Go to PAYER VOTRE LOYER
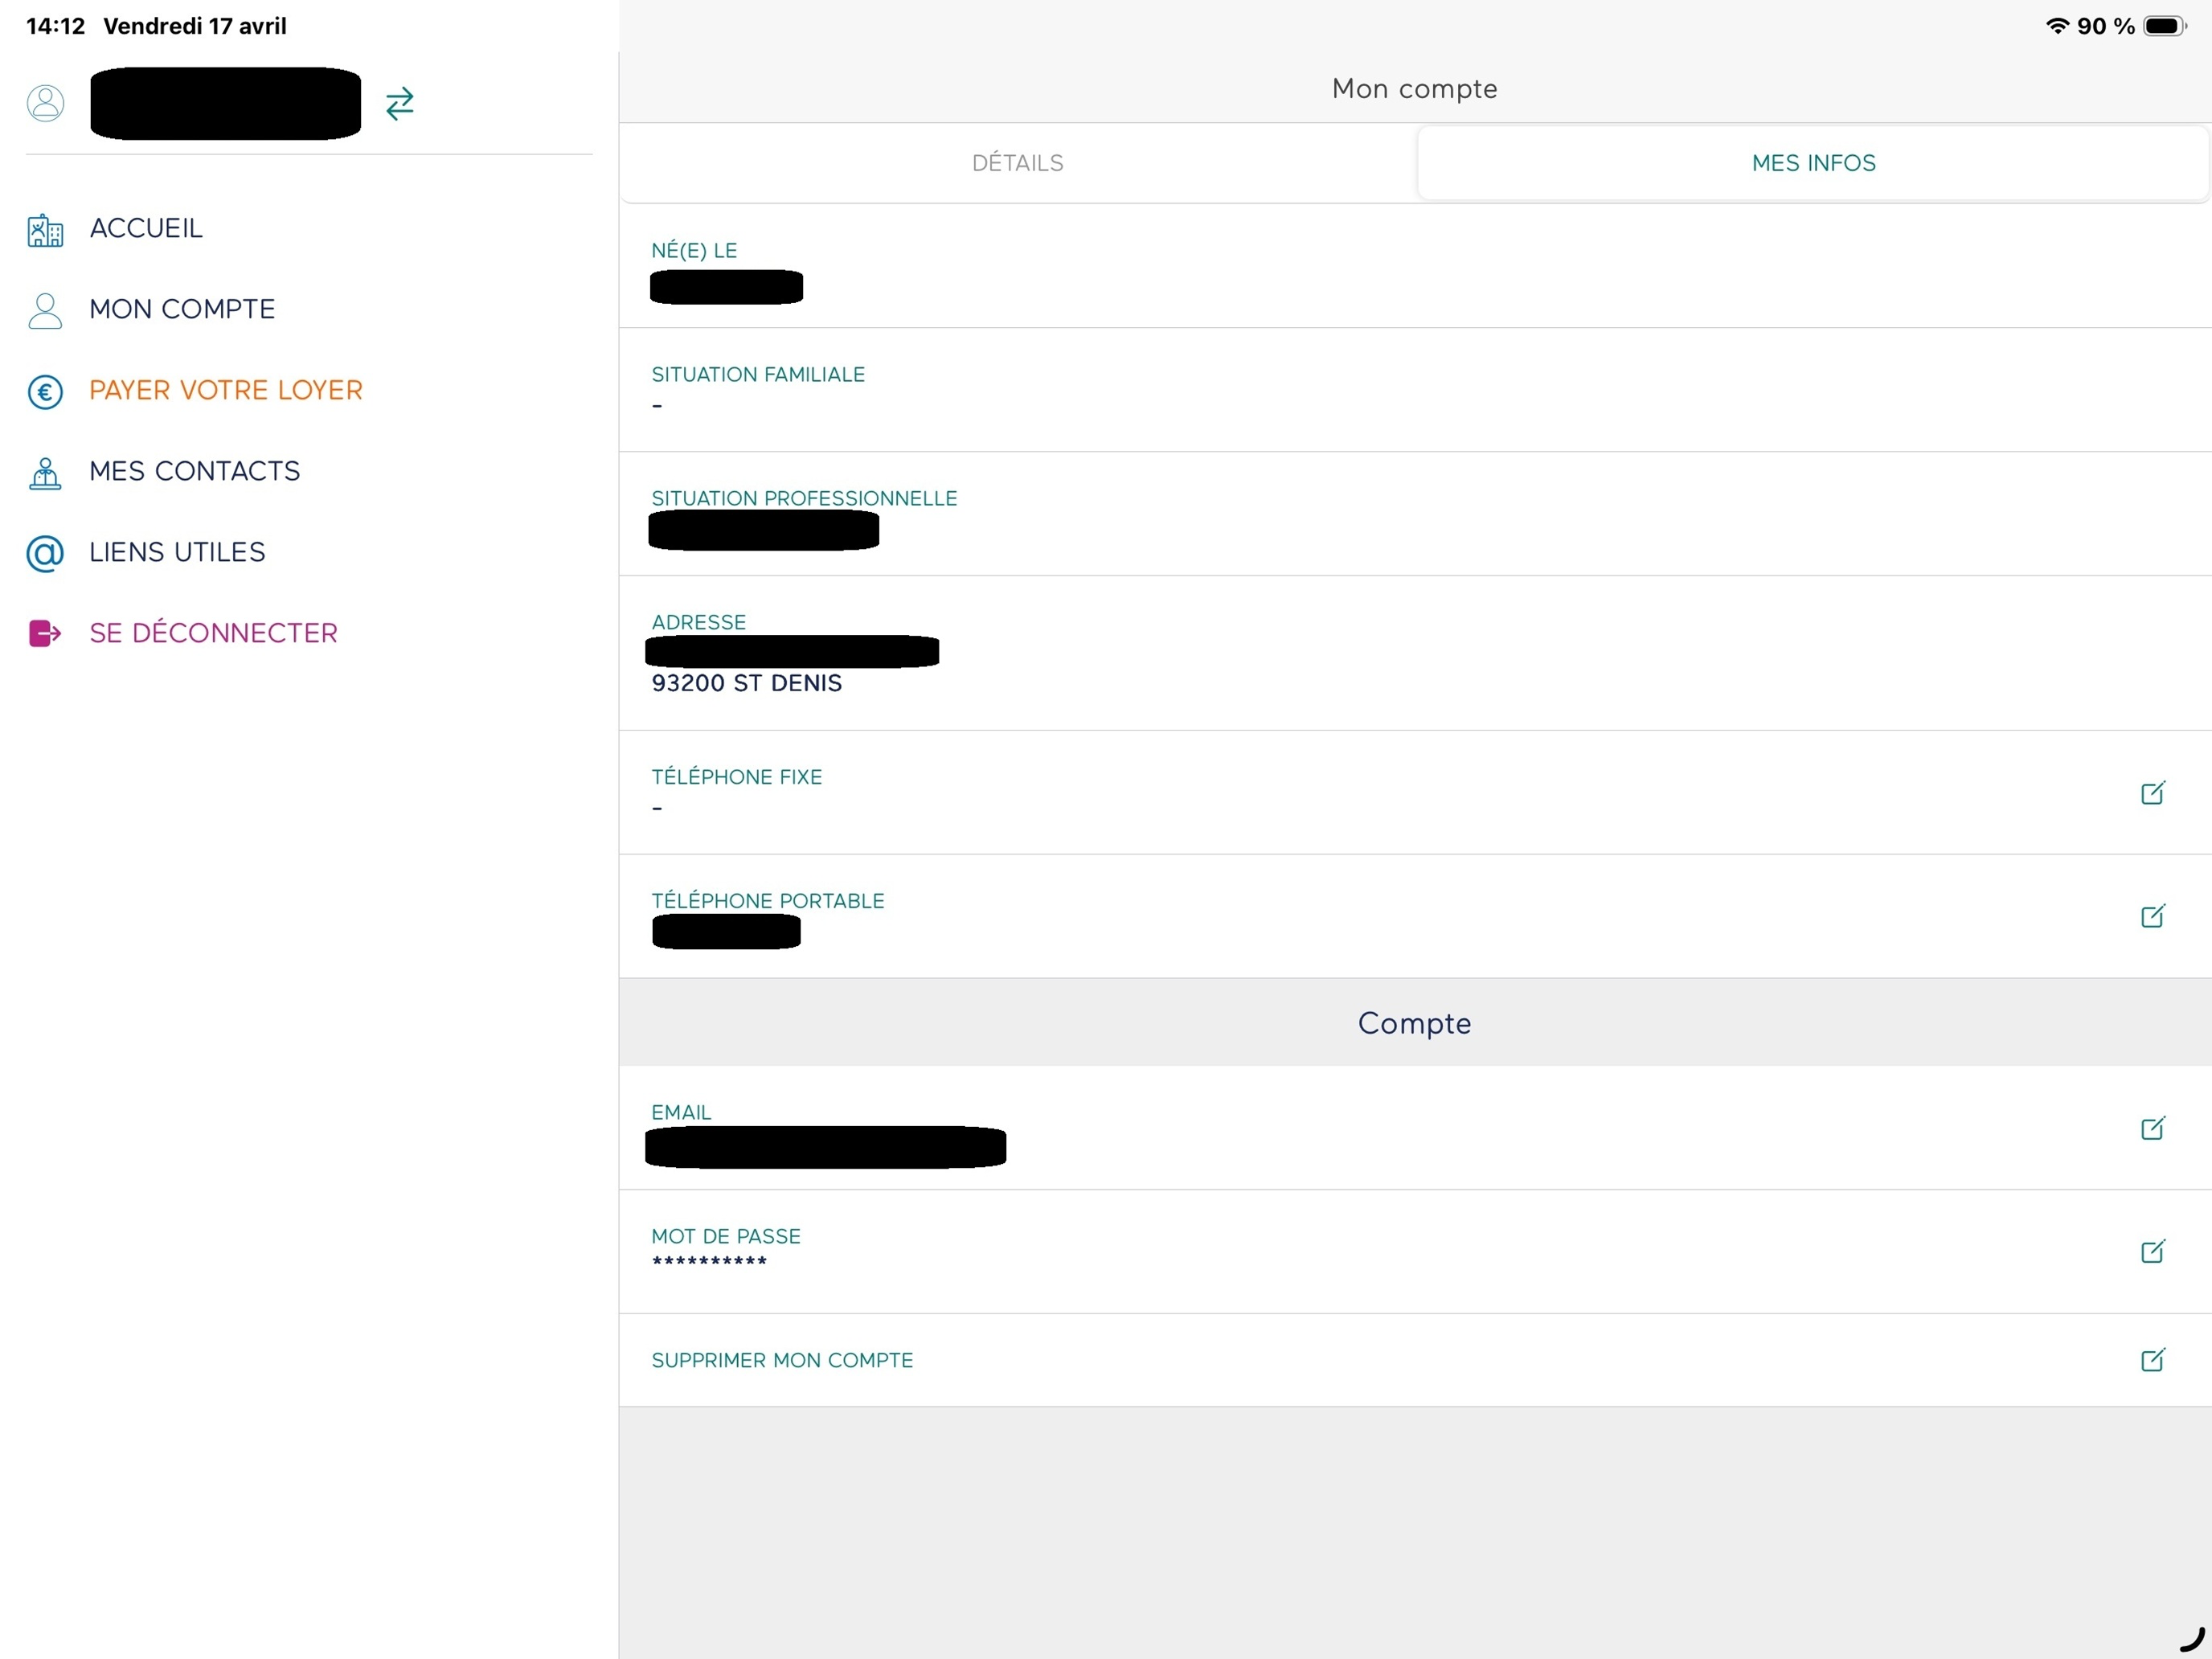Screen dimensions: 2212x1659 tap(226, 391)
